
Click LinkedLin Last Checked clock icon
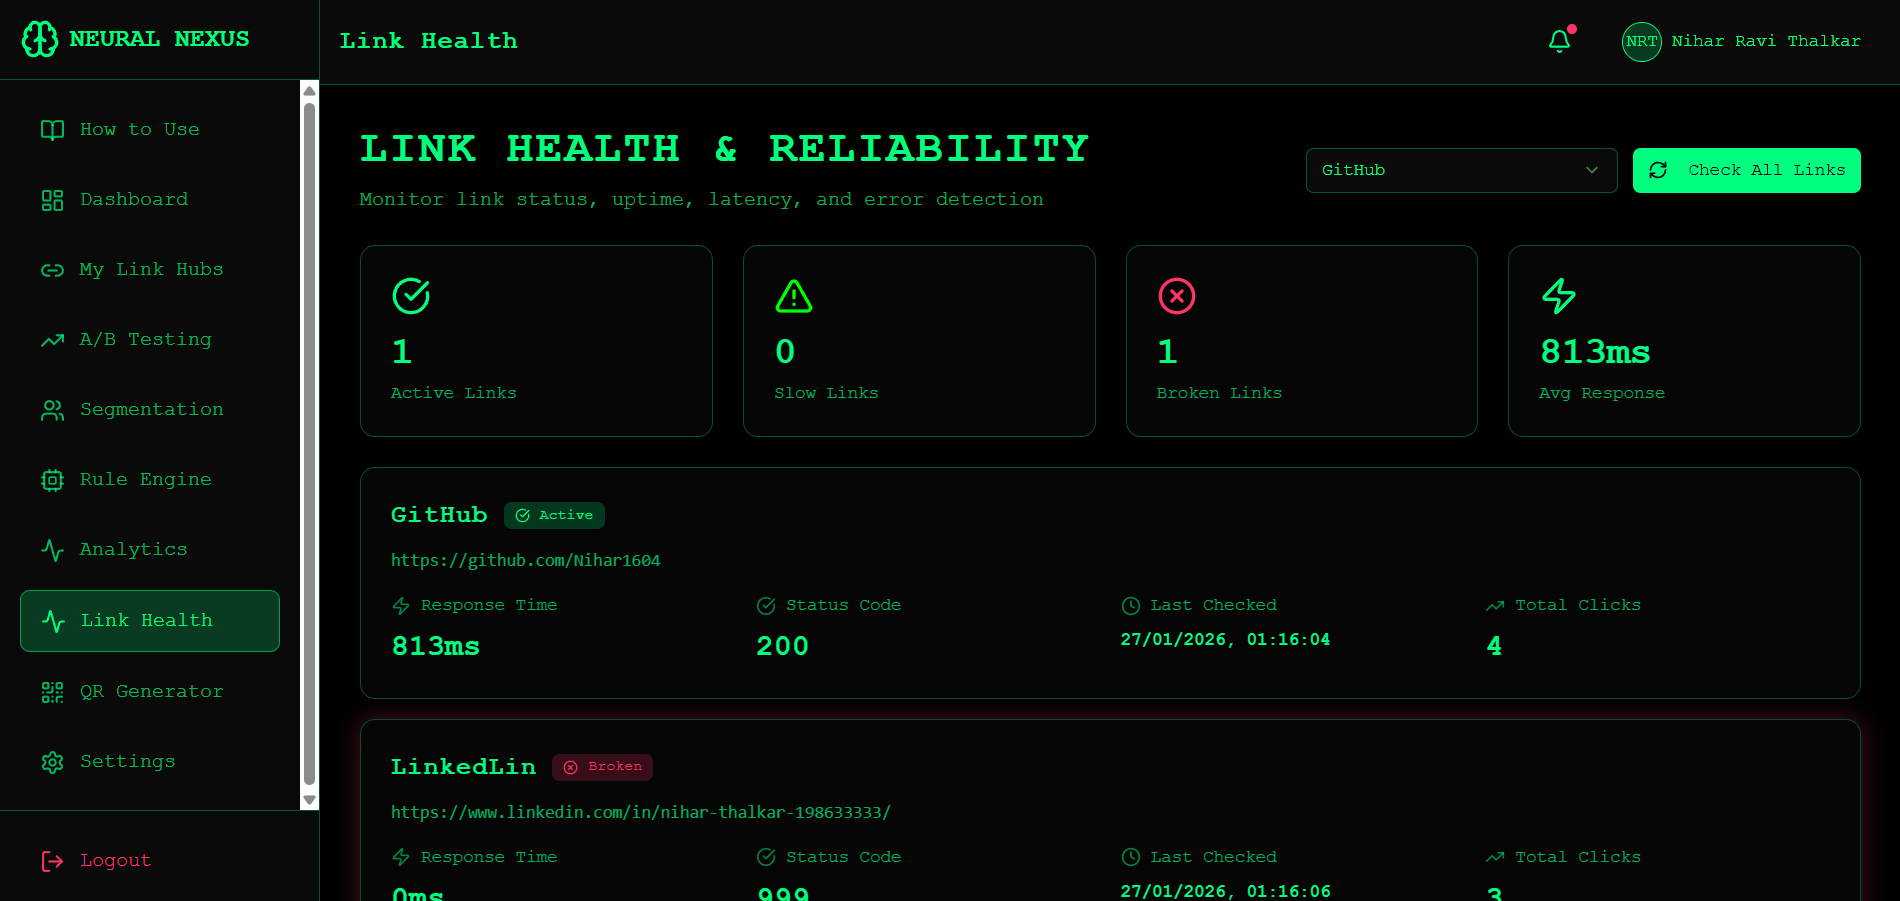click(x=1131, y=857)
